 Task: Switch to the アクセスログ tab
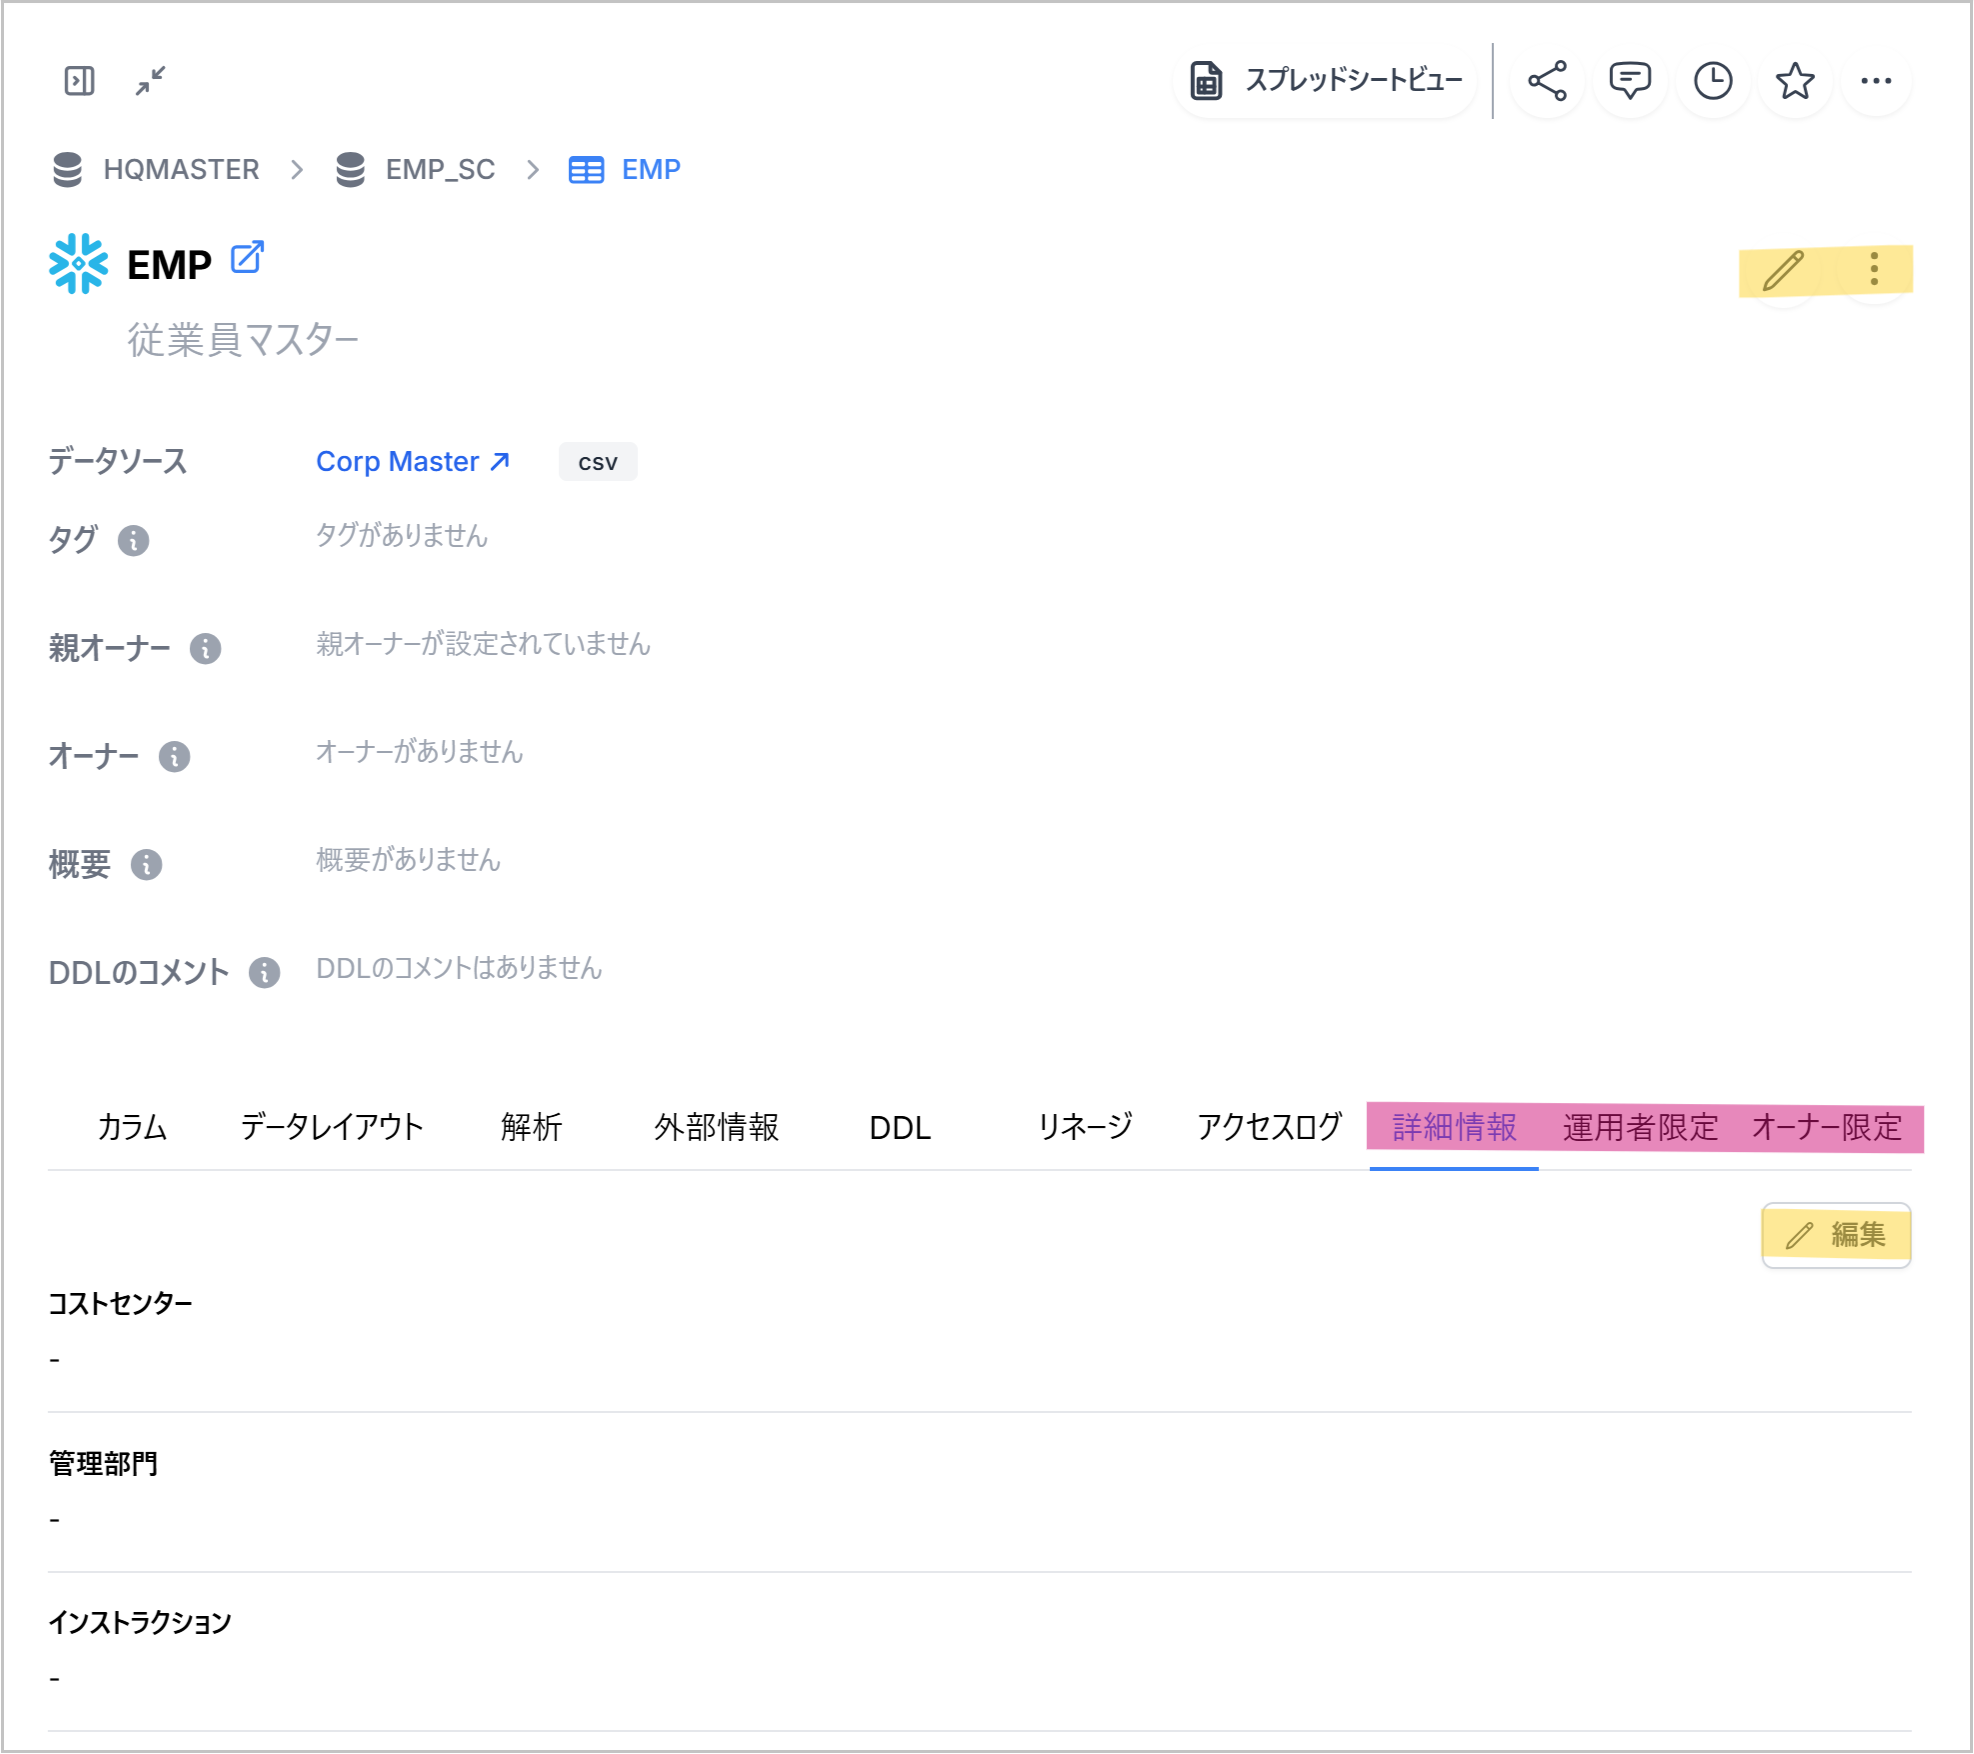click(1269, 1128)
